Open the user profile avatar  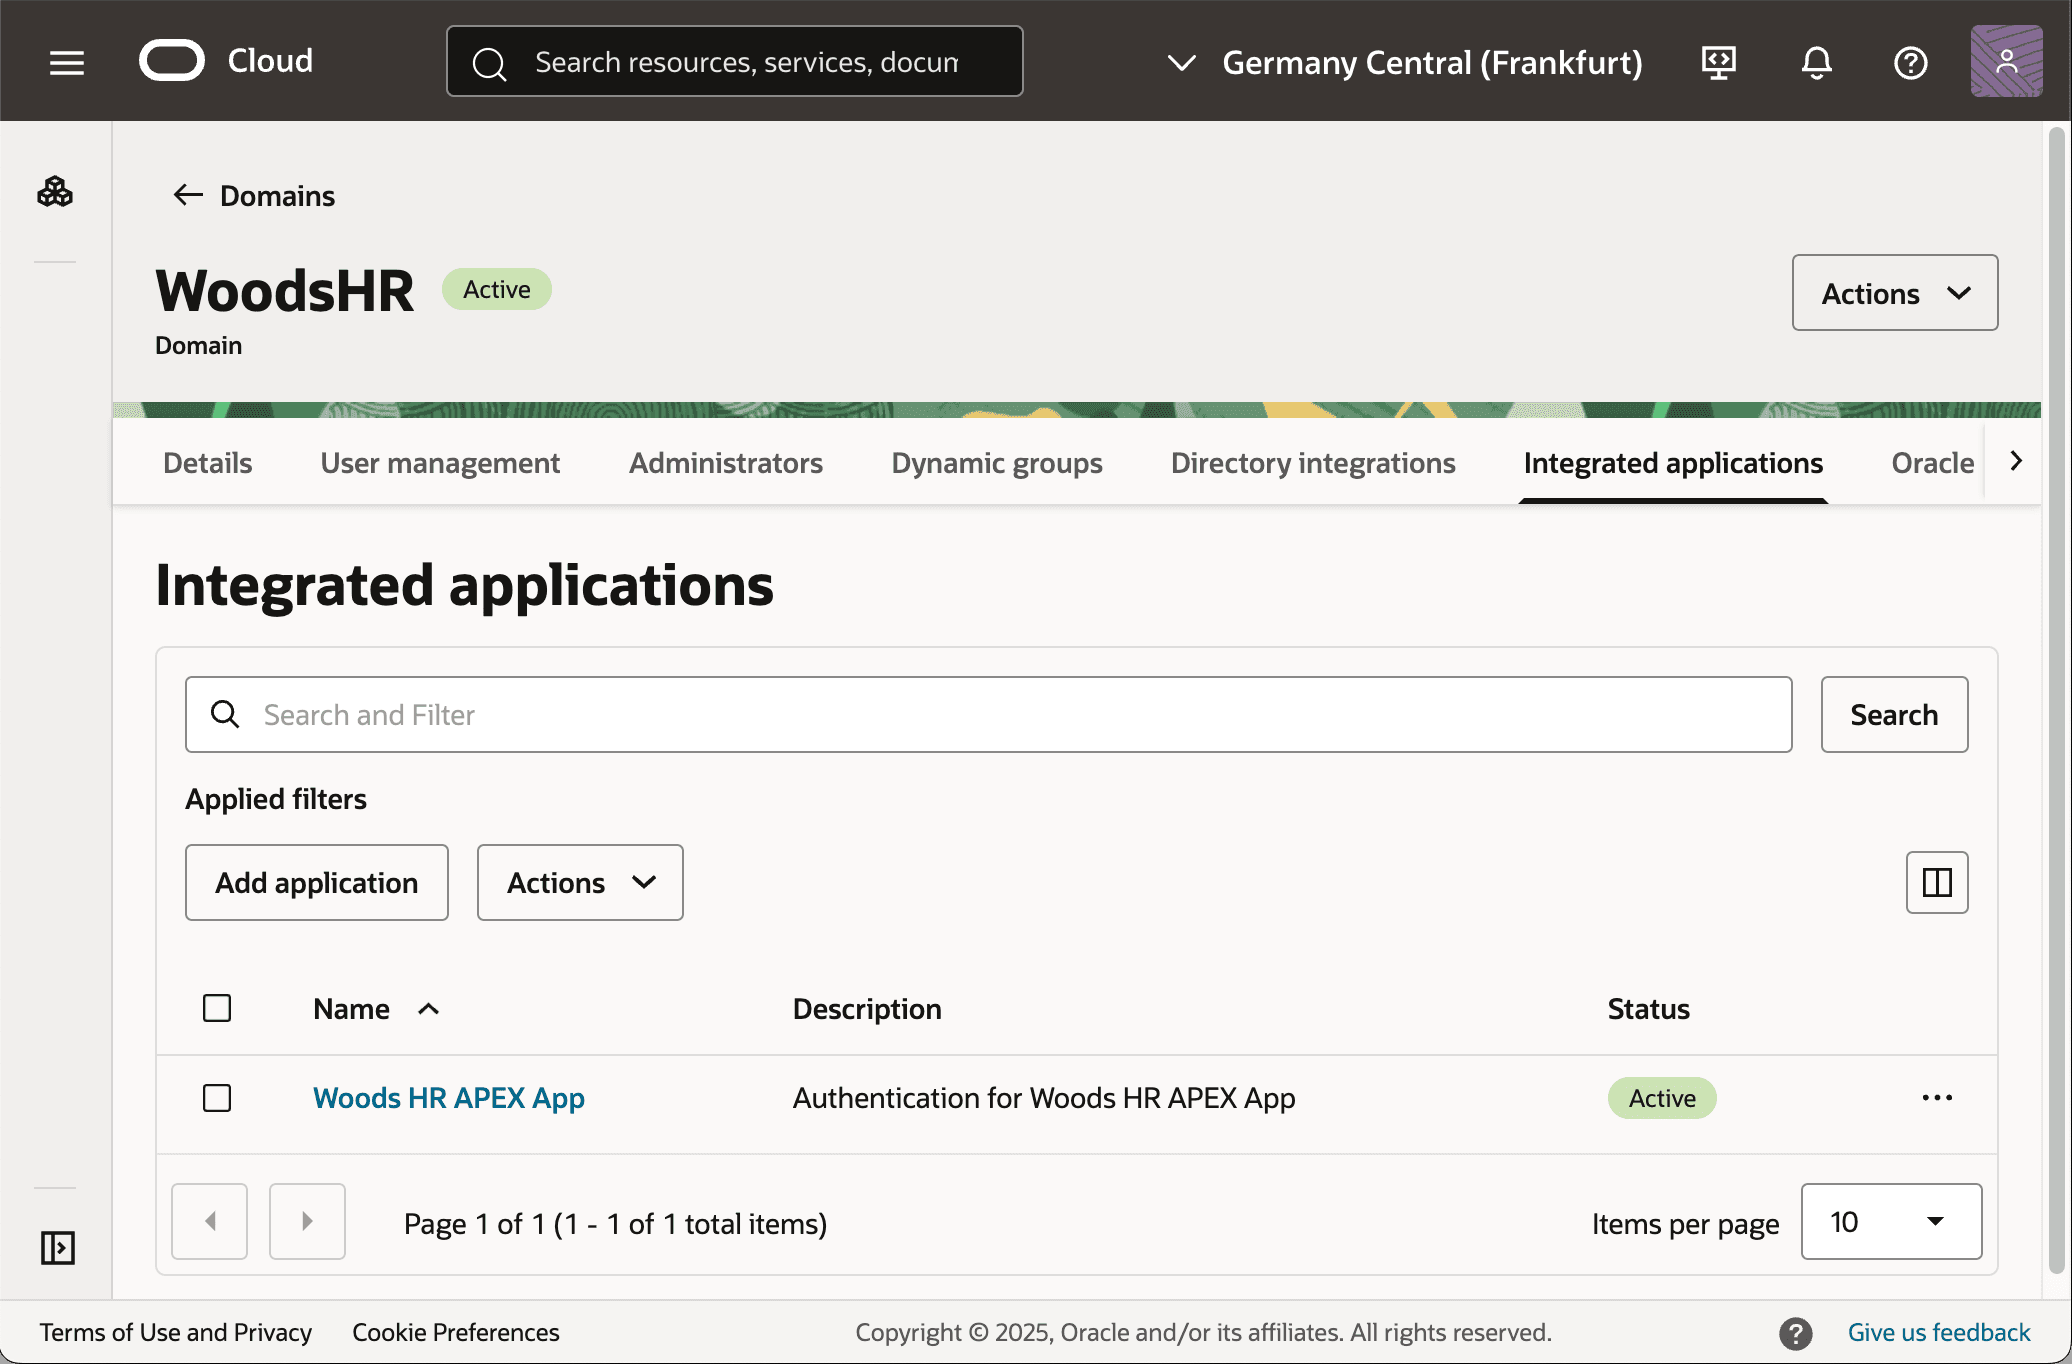click(2006, 62)
